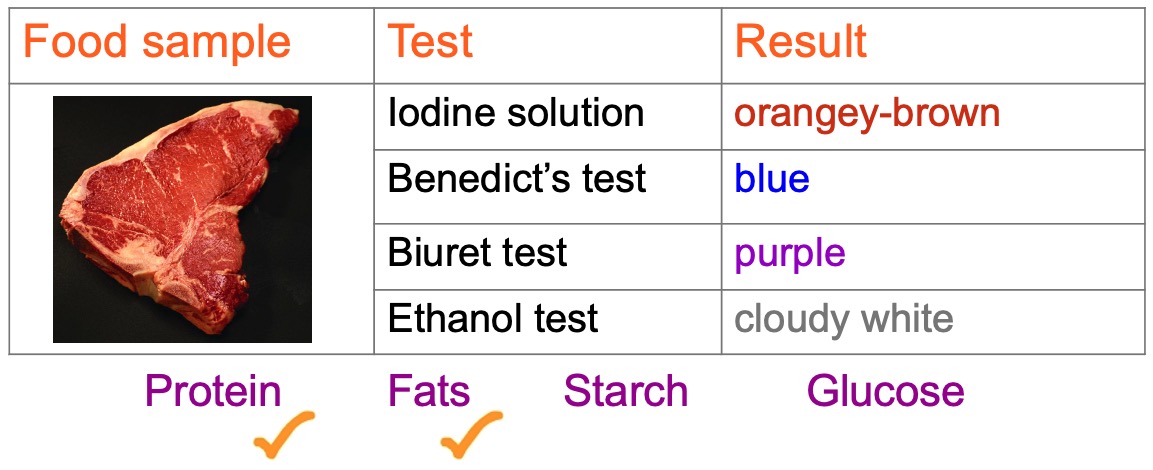
Task: Select the Iodine solution cell
Action: coord(516,113)
